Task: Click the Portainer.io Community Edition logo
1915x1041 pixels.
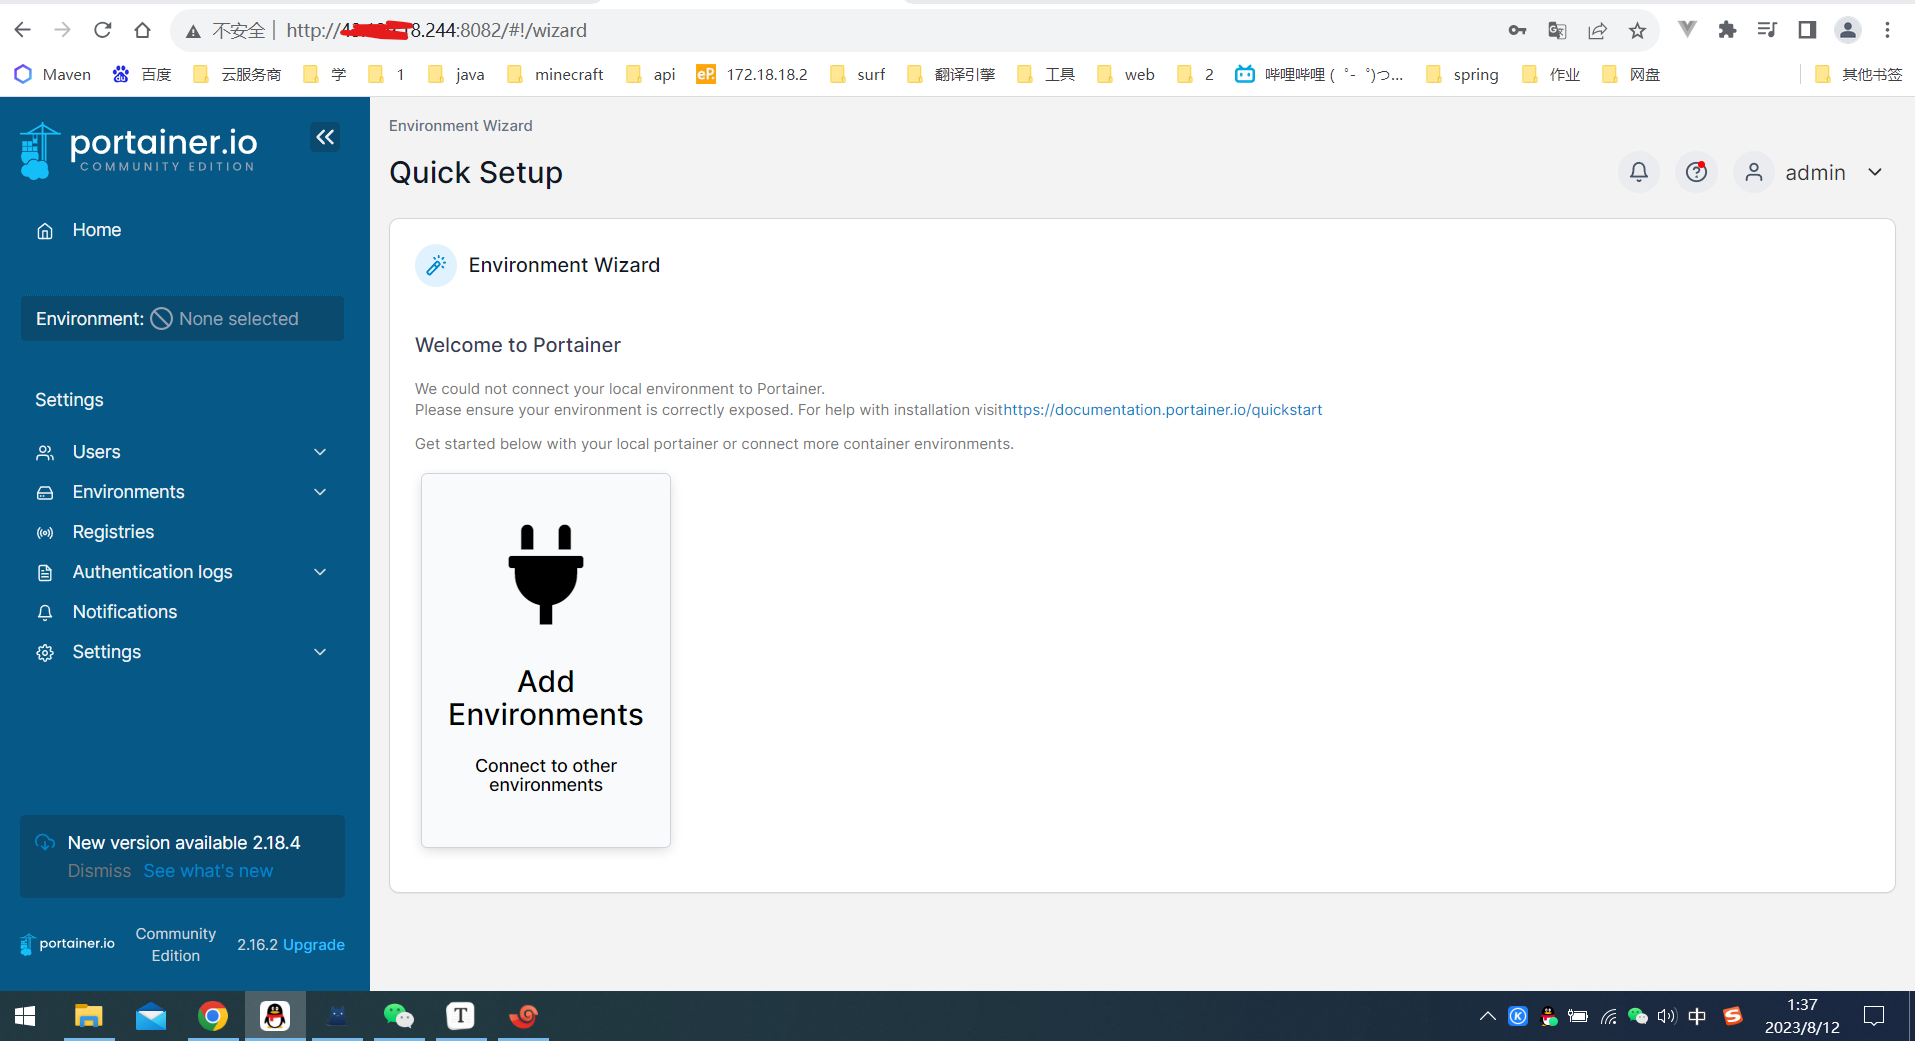Action: click(x=139, y=150)
